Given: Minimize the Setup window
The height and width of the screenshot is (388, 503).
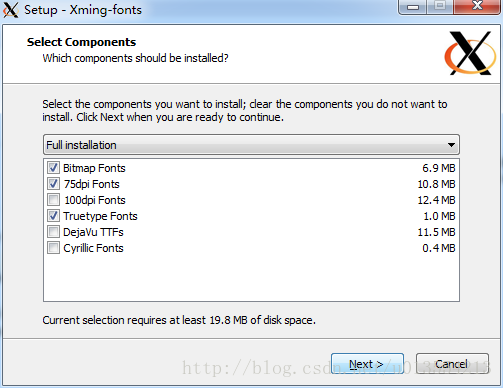Looking at the screenshot, I should pos(413,7).
